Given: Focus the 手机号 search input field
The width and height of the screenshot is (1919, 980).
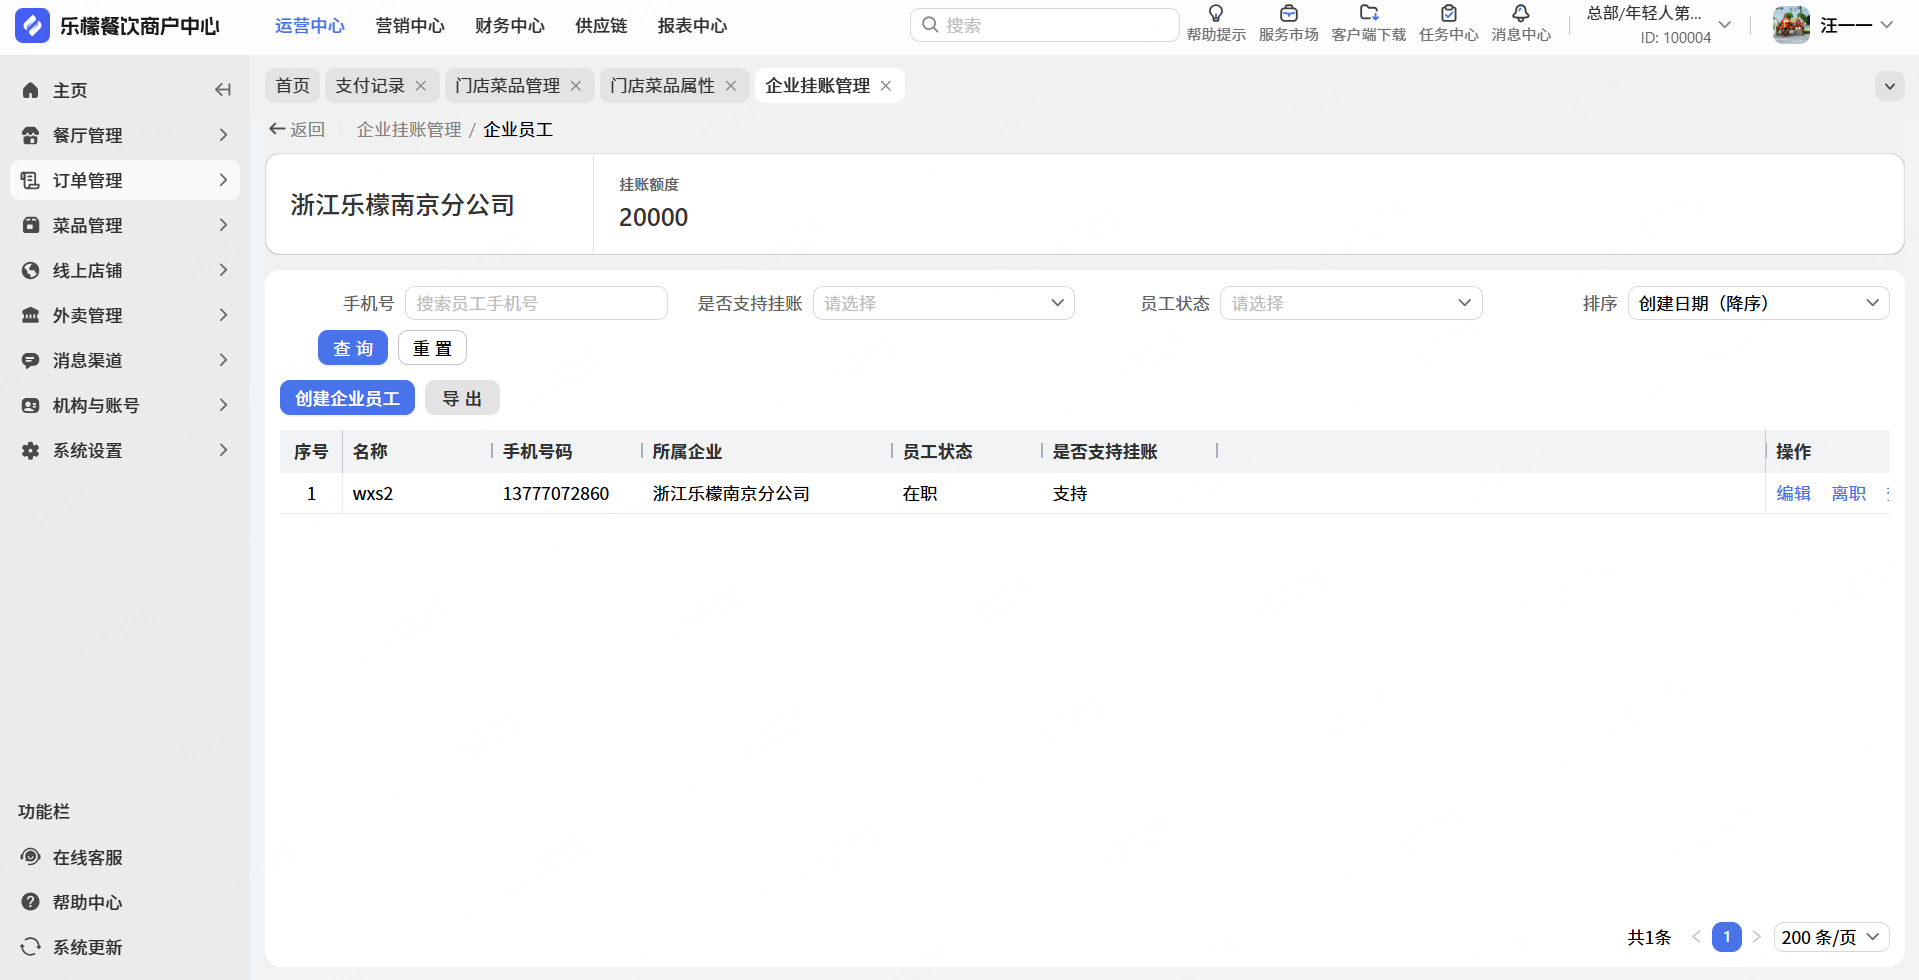Looking at the screenshot, I should (536, 303).
